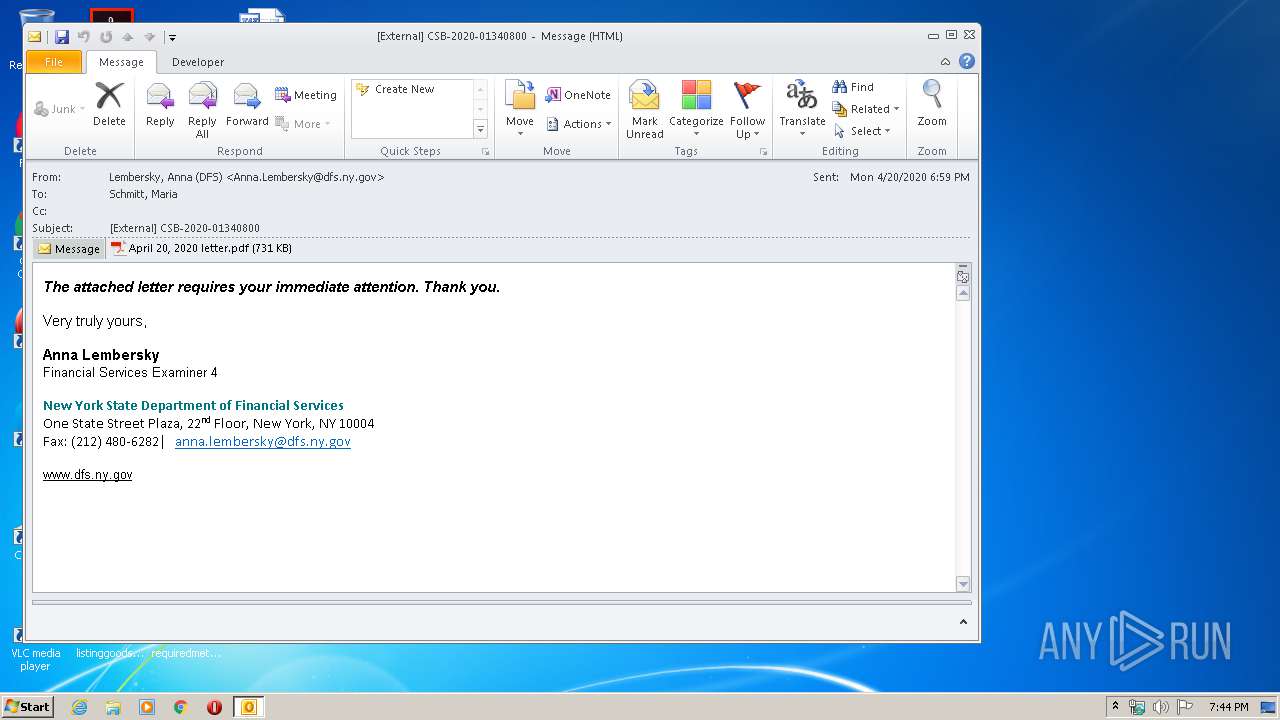Click anna.lembersky@dfs.ny.gov email link

(263, 441)
